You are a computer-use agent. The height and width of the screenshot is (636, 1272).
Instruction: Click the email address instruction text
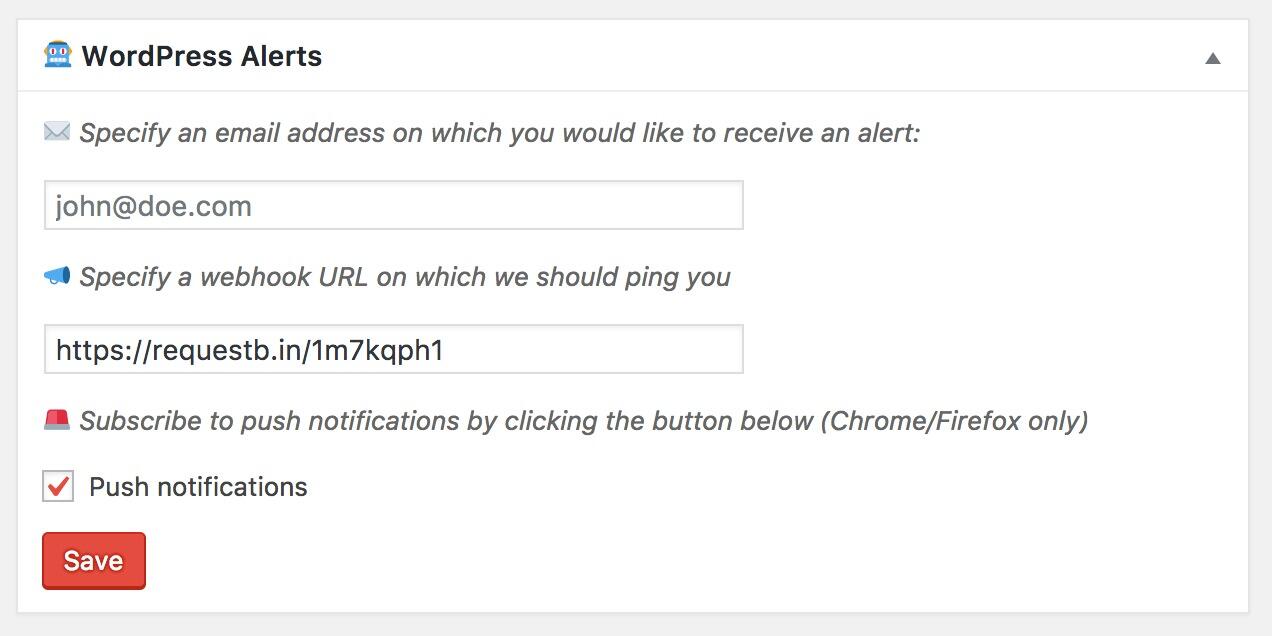(499, 133)
